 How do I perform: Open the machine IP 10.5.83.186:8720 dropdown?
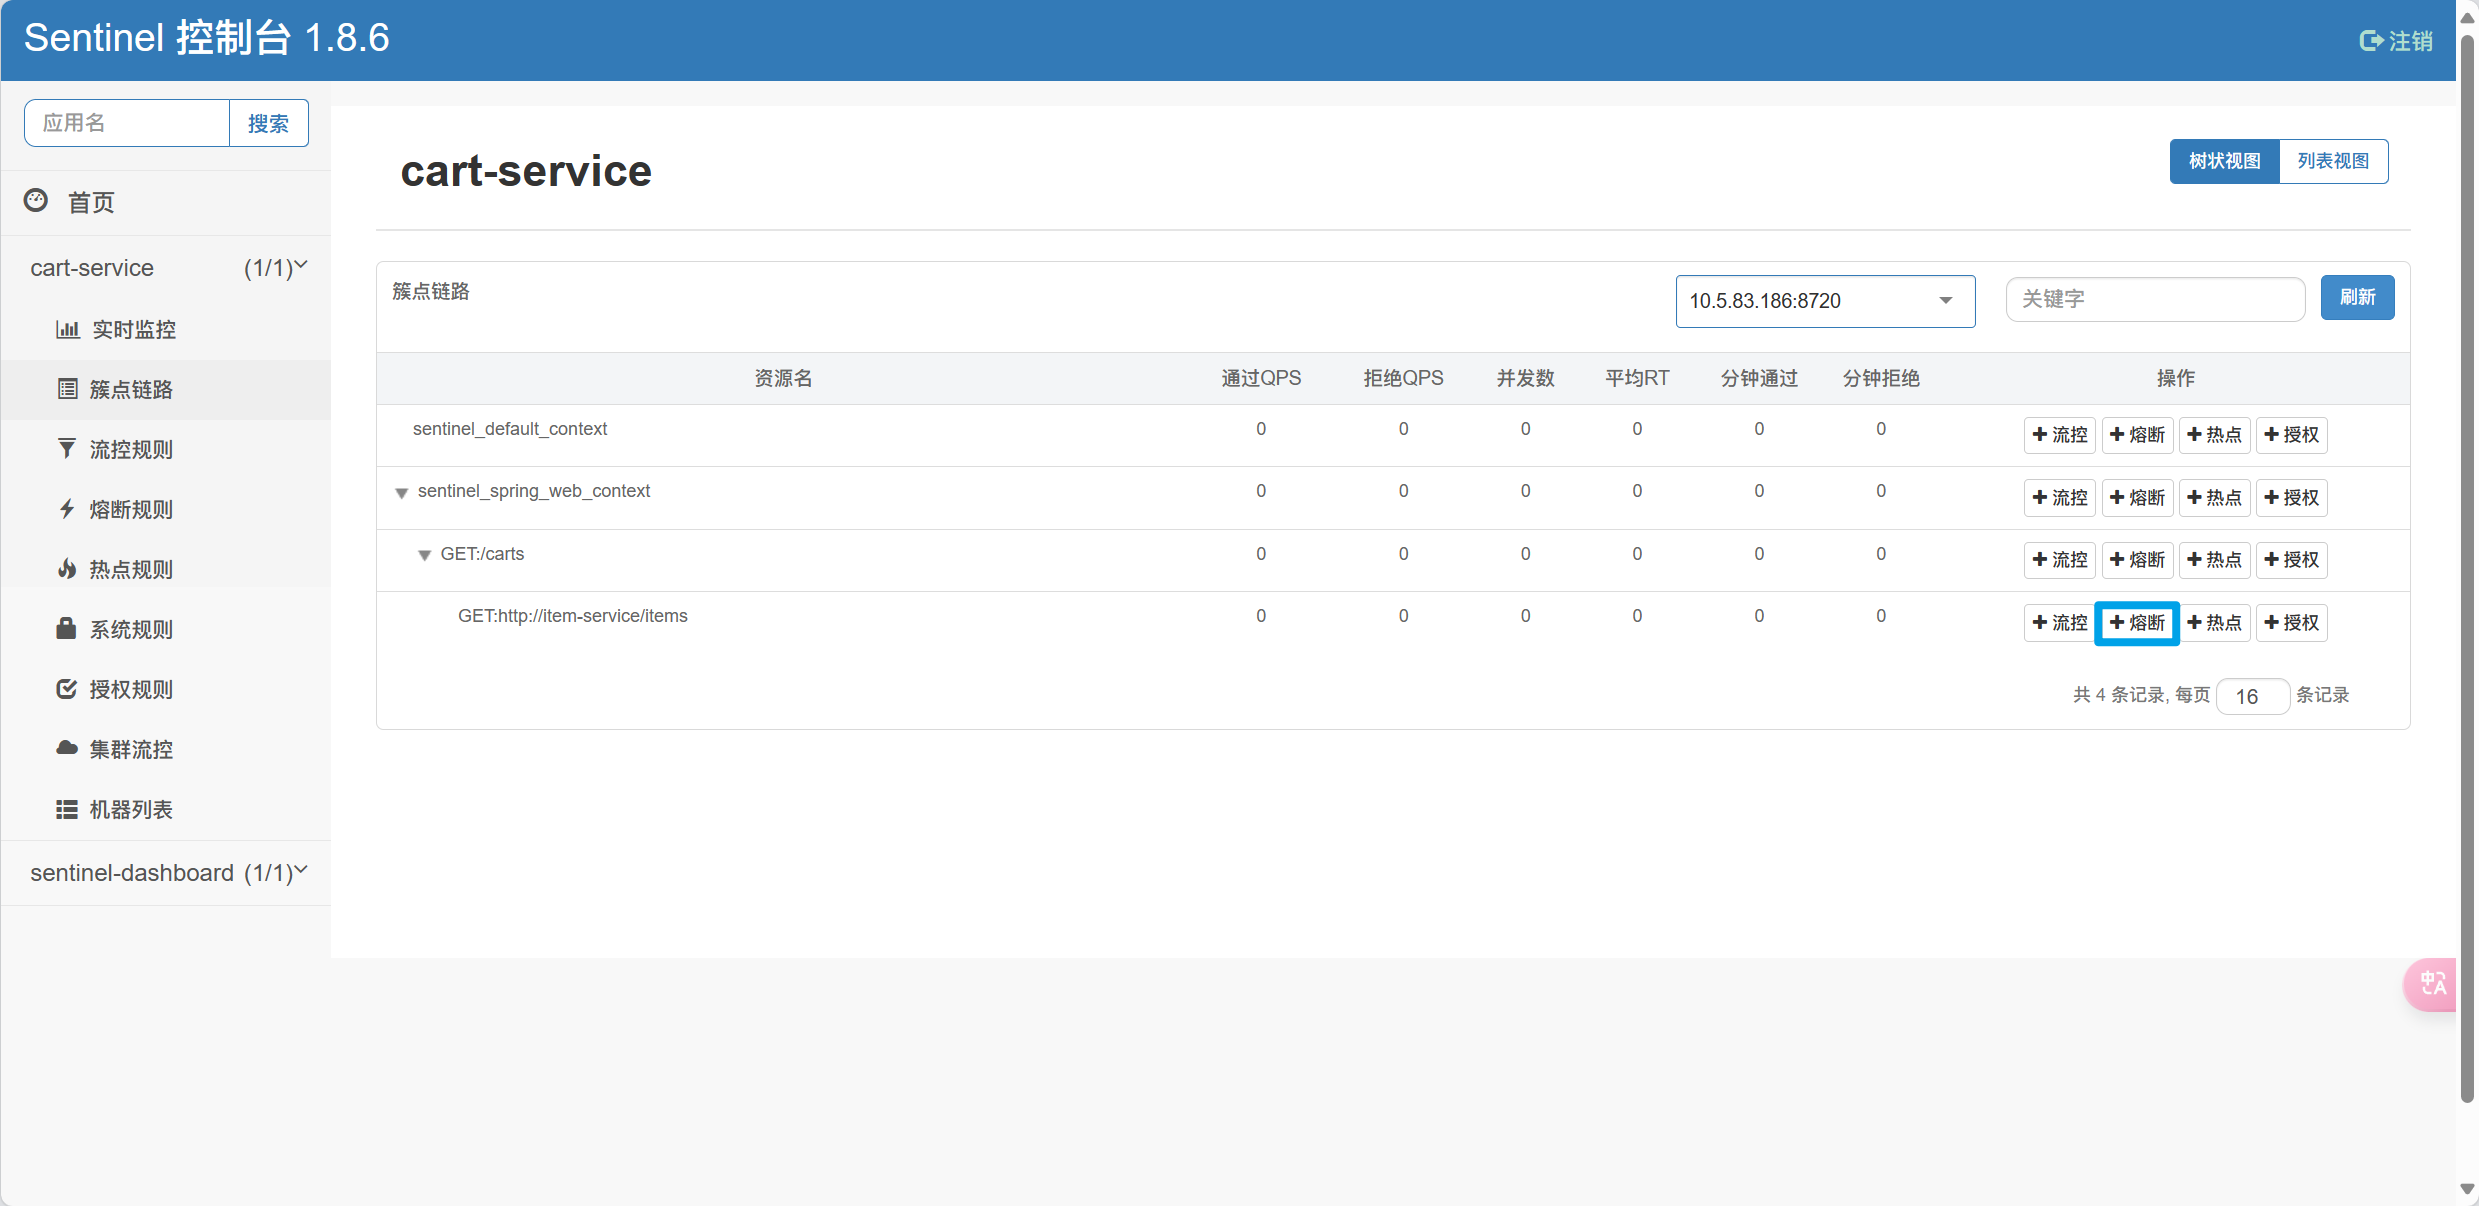[1824, 301]
